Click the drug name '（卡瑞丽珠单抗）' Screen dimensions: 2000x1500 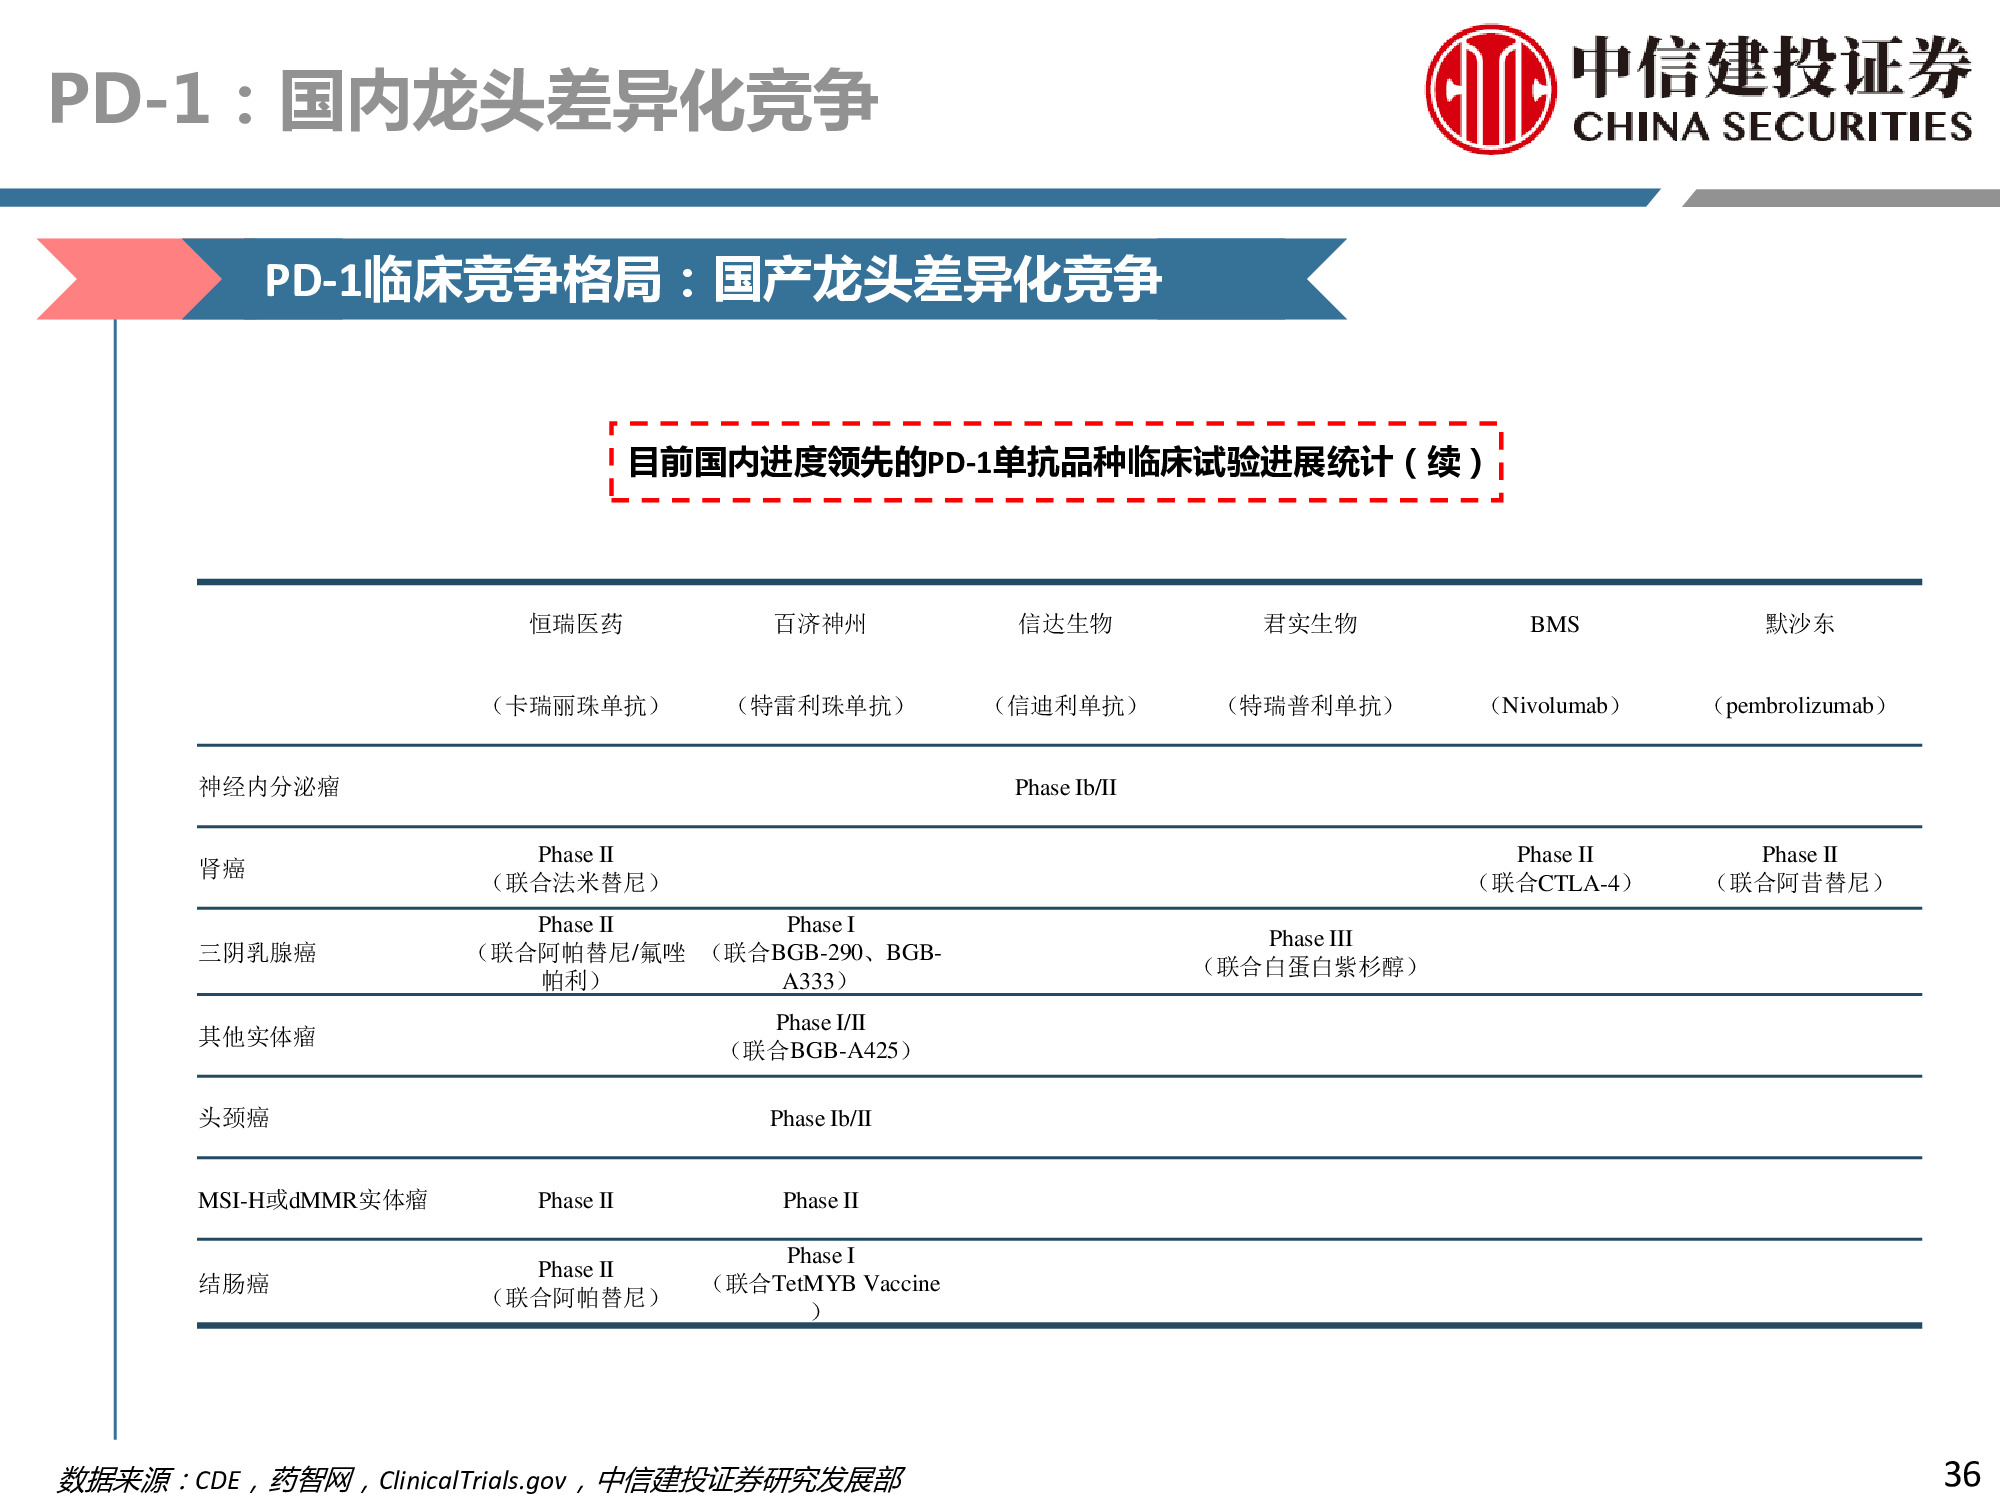(x=576, y=706)
